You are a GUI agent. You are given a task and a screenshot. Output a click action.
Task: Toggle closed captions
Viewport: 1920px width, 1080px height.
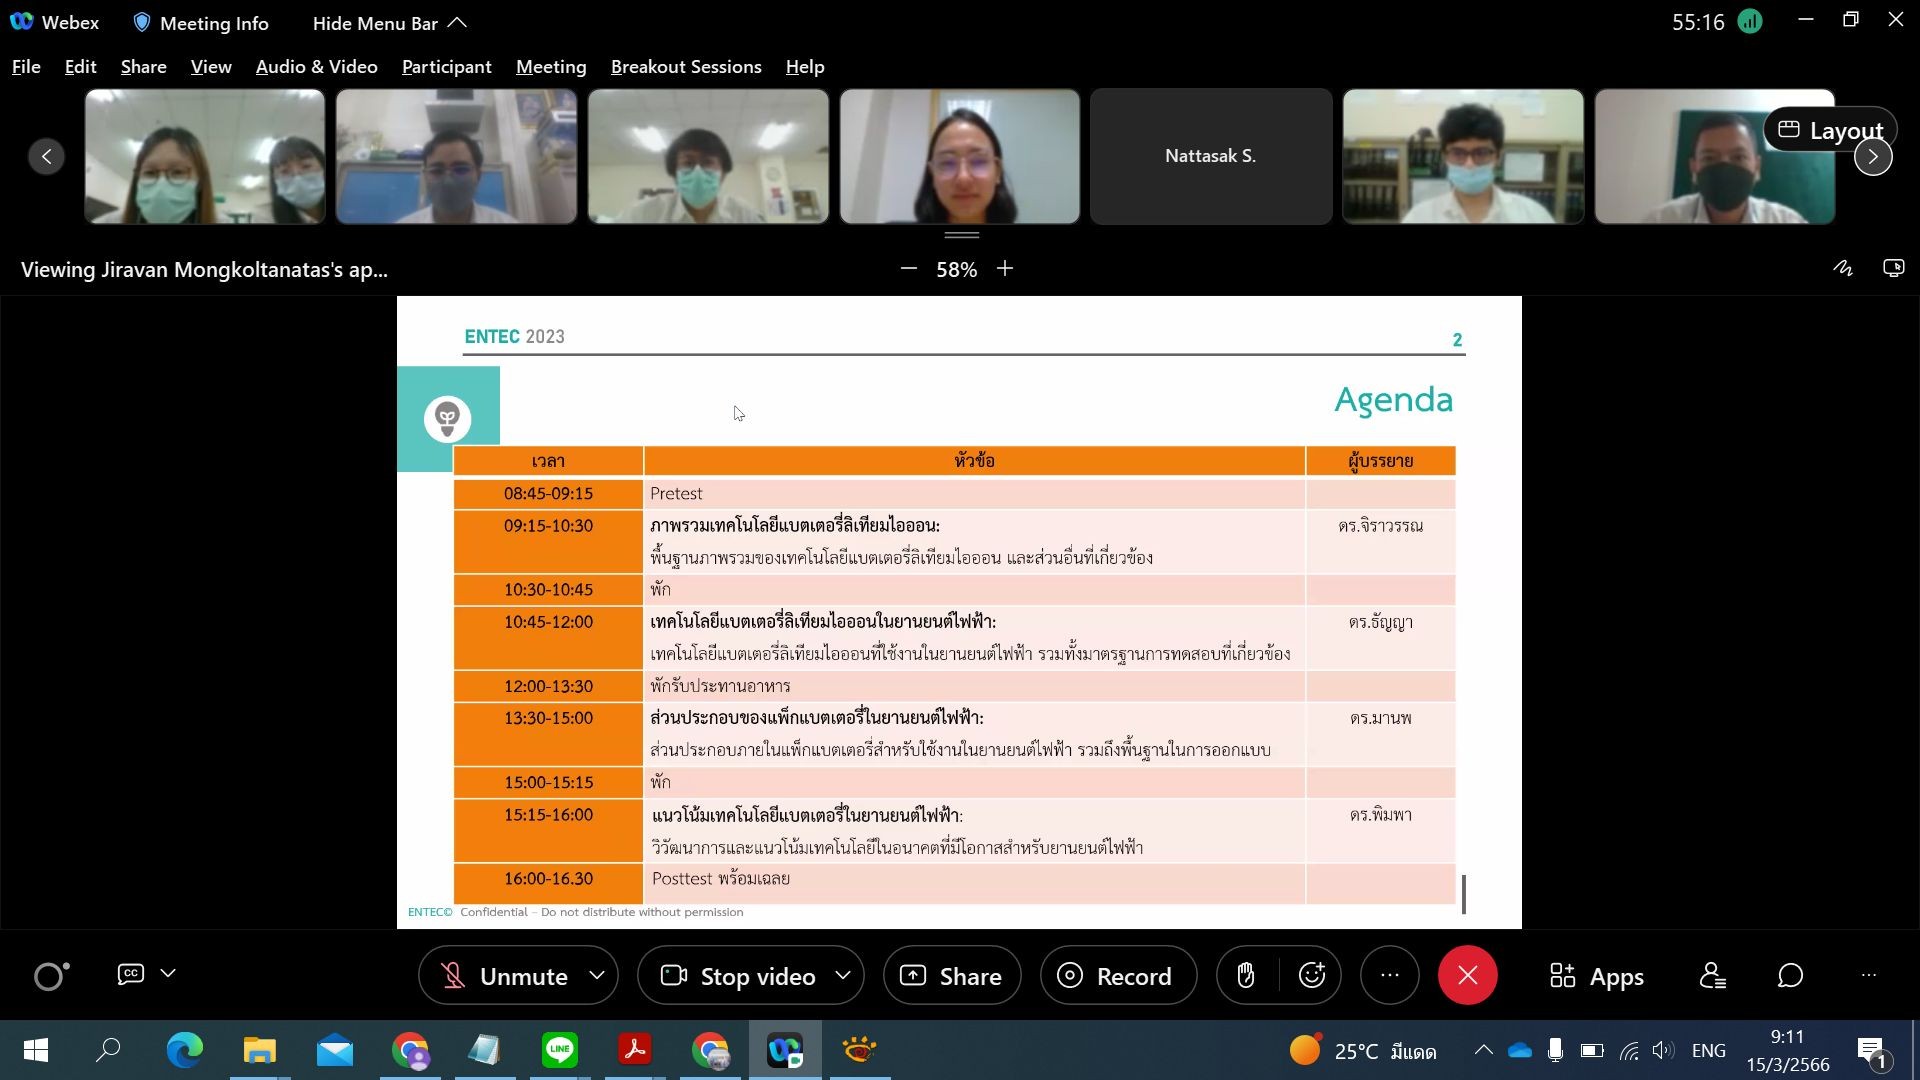click(x=131, y=974)
